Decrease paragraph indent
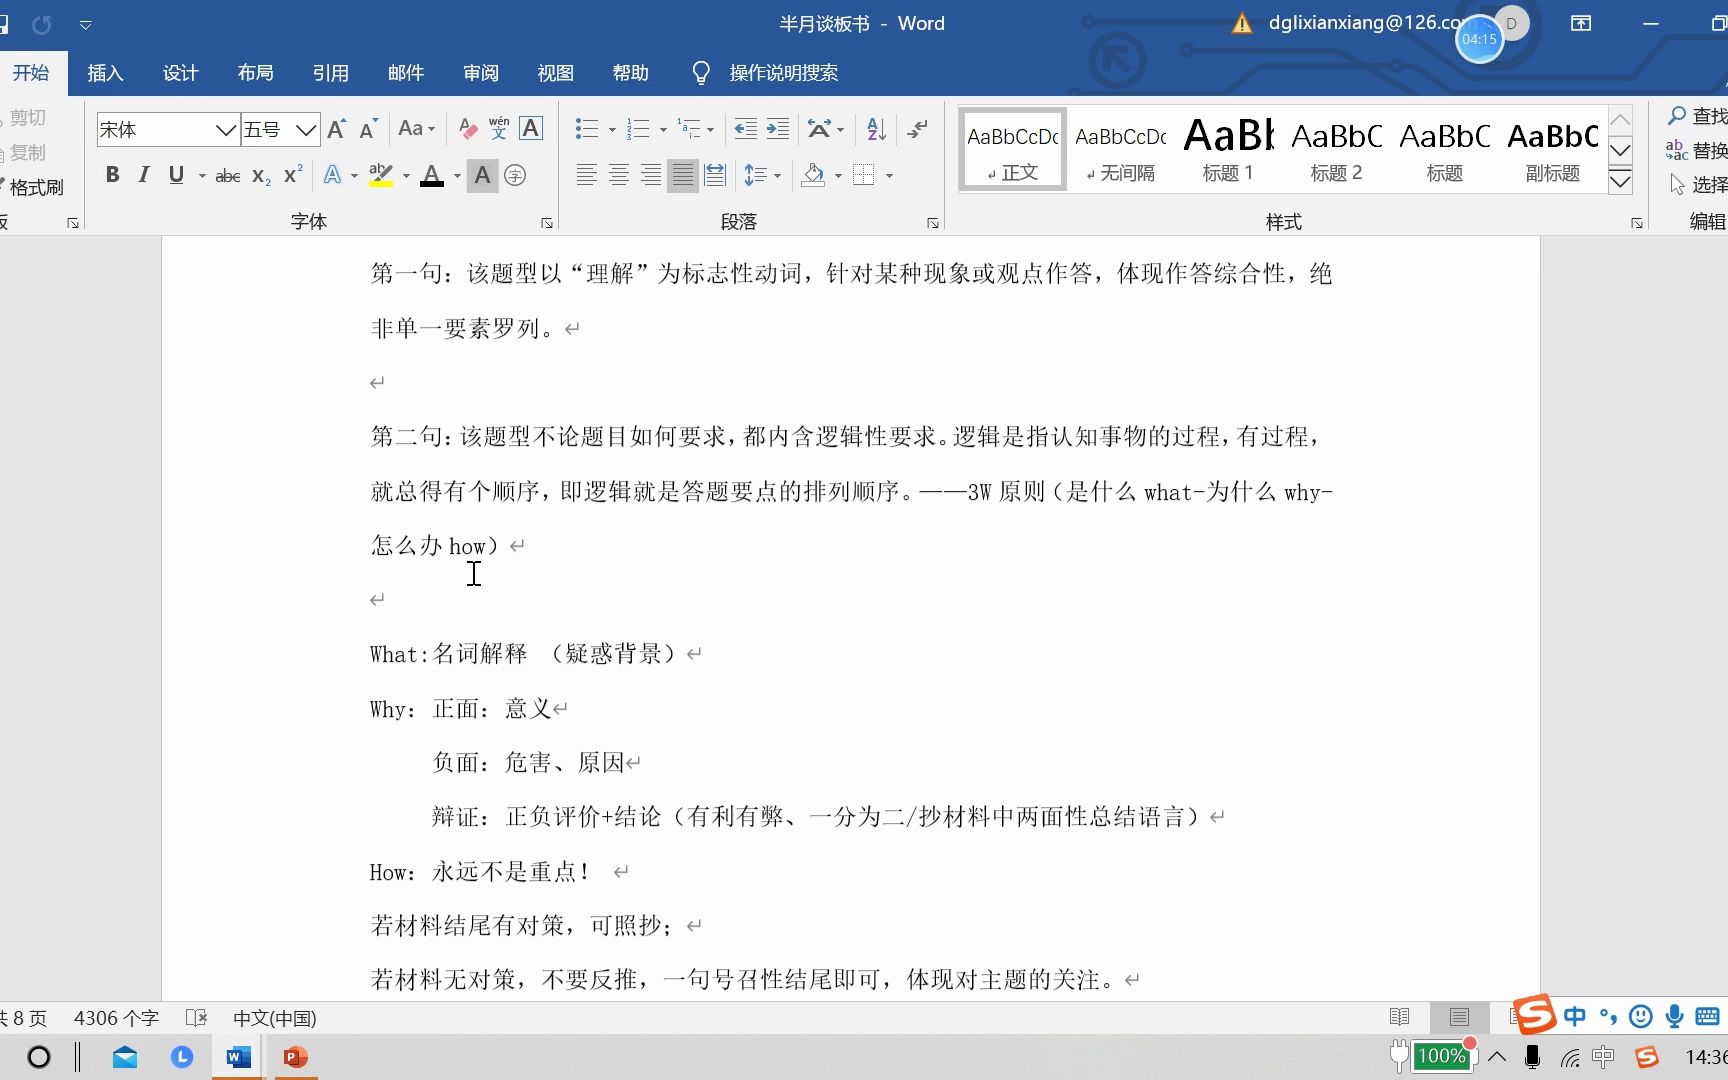 click(746, 129)
